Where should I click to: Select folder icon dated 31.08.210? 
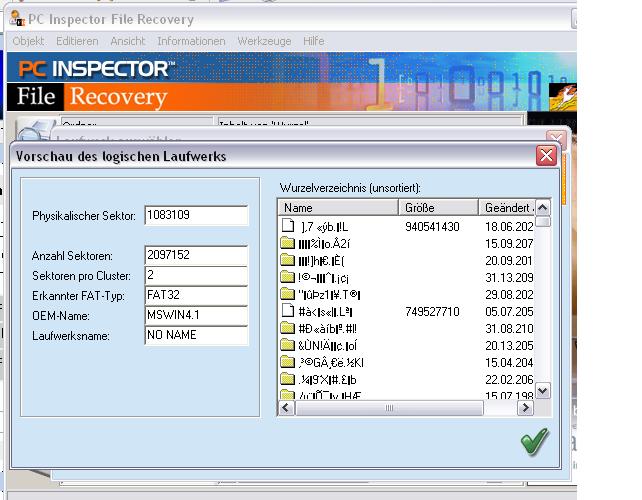288,328
